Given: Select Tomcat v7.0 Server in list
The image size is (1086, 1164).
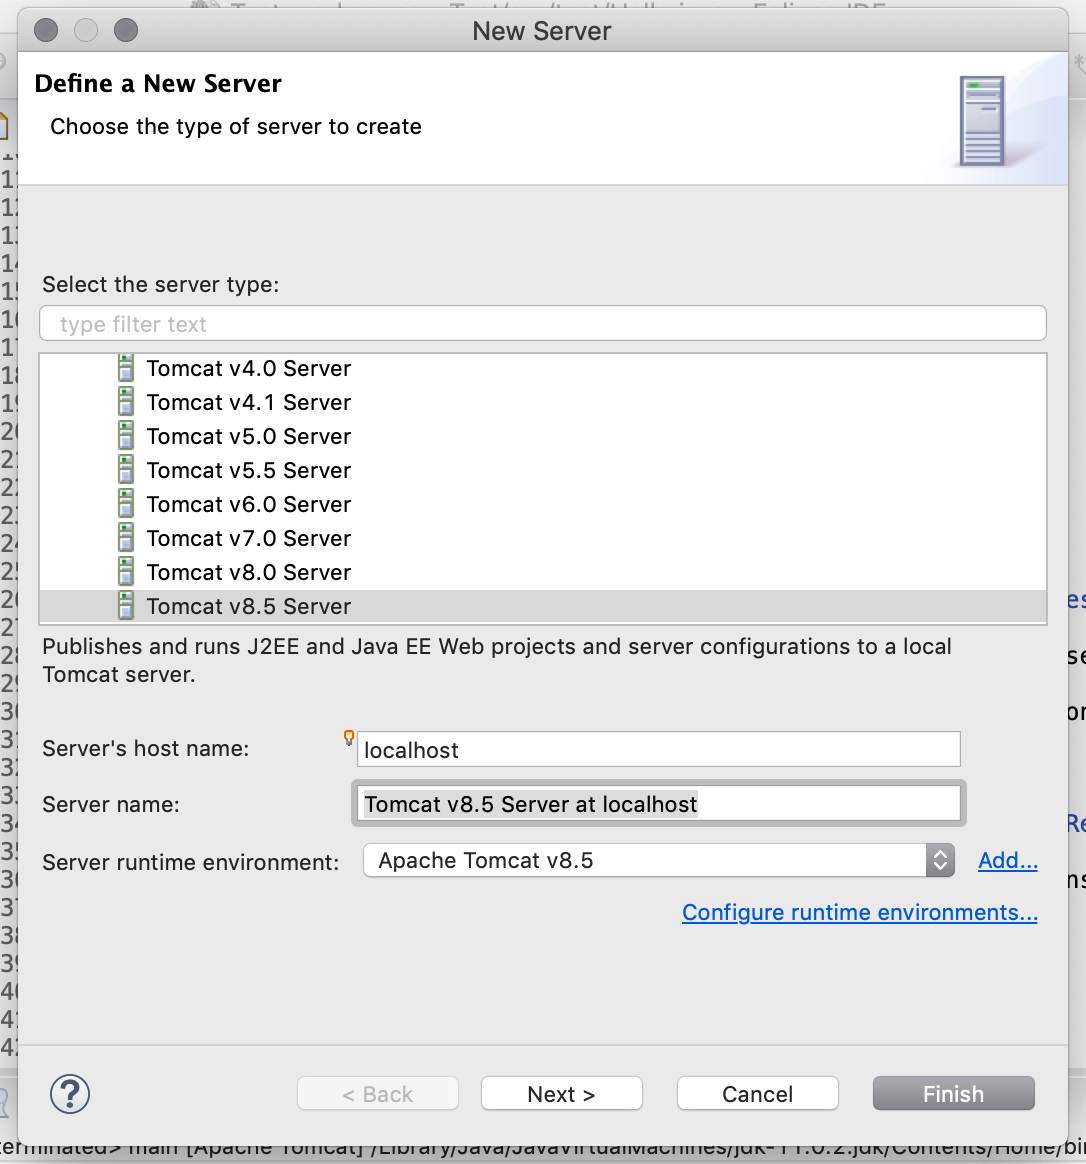Looking at the screenshot, I should (x=543, y=538).
